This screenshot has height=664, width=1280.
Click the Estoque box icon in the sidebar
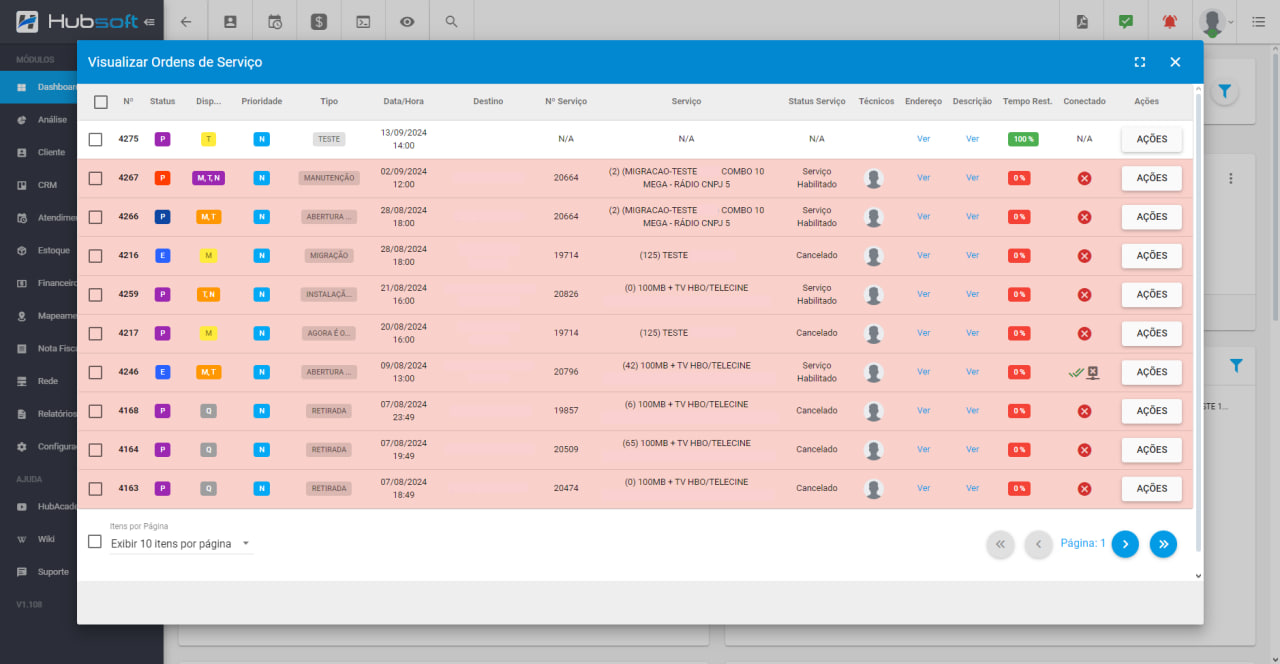click(x=22, y=251)
